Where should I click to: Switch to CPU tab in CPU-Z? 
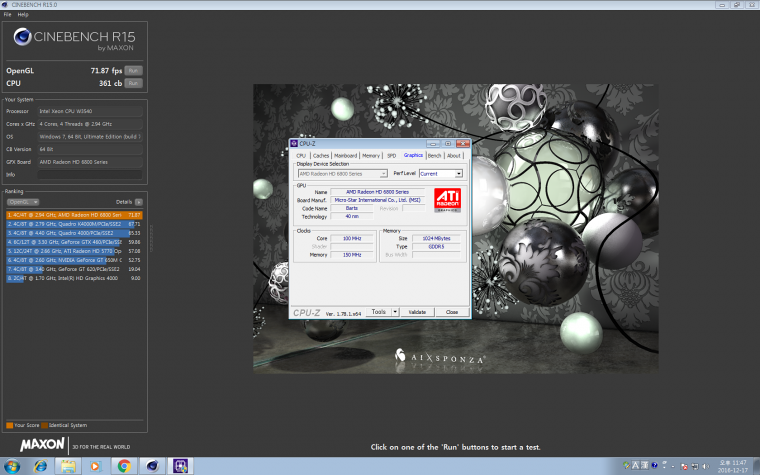pyautogui.click(x=301, y=156)
